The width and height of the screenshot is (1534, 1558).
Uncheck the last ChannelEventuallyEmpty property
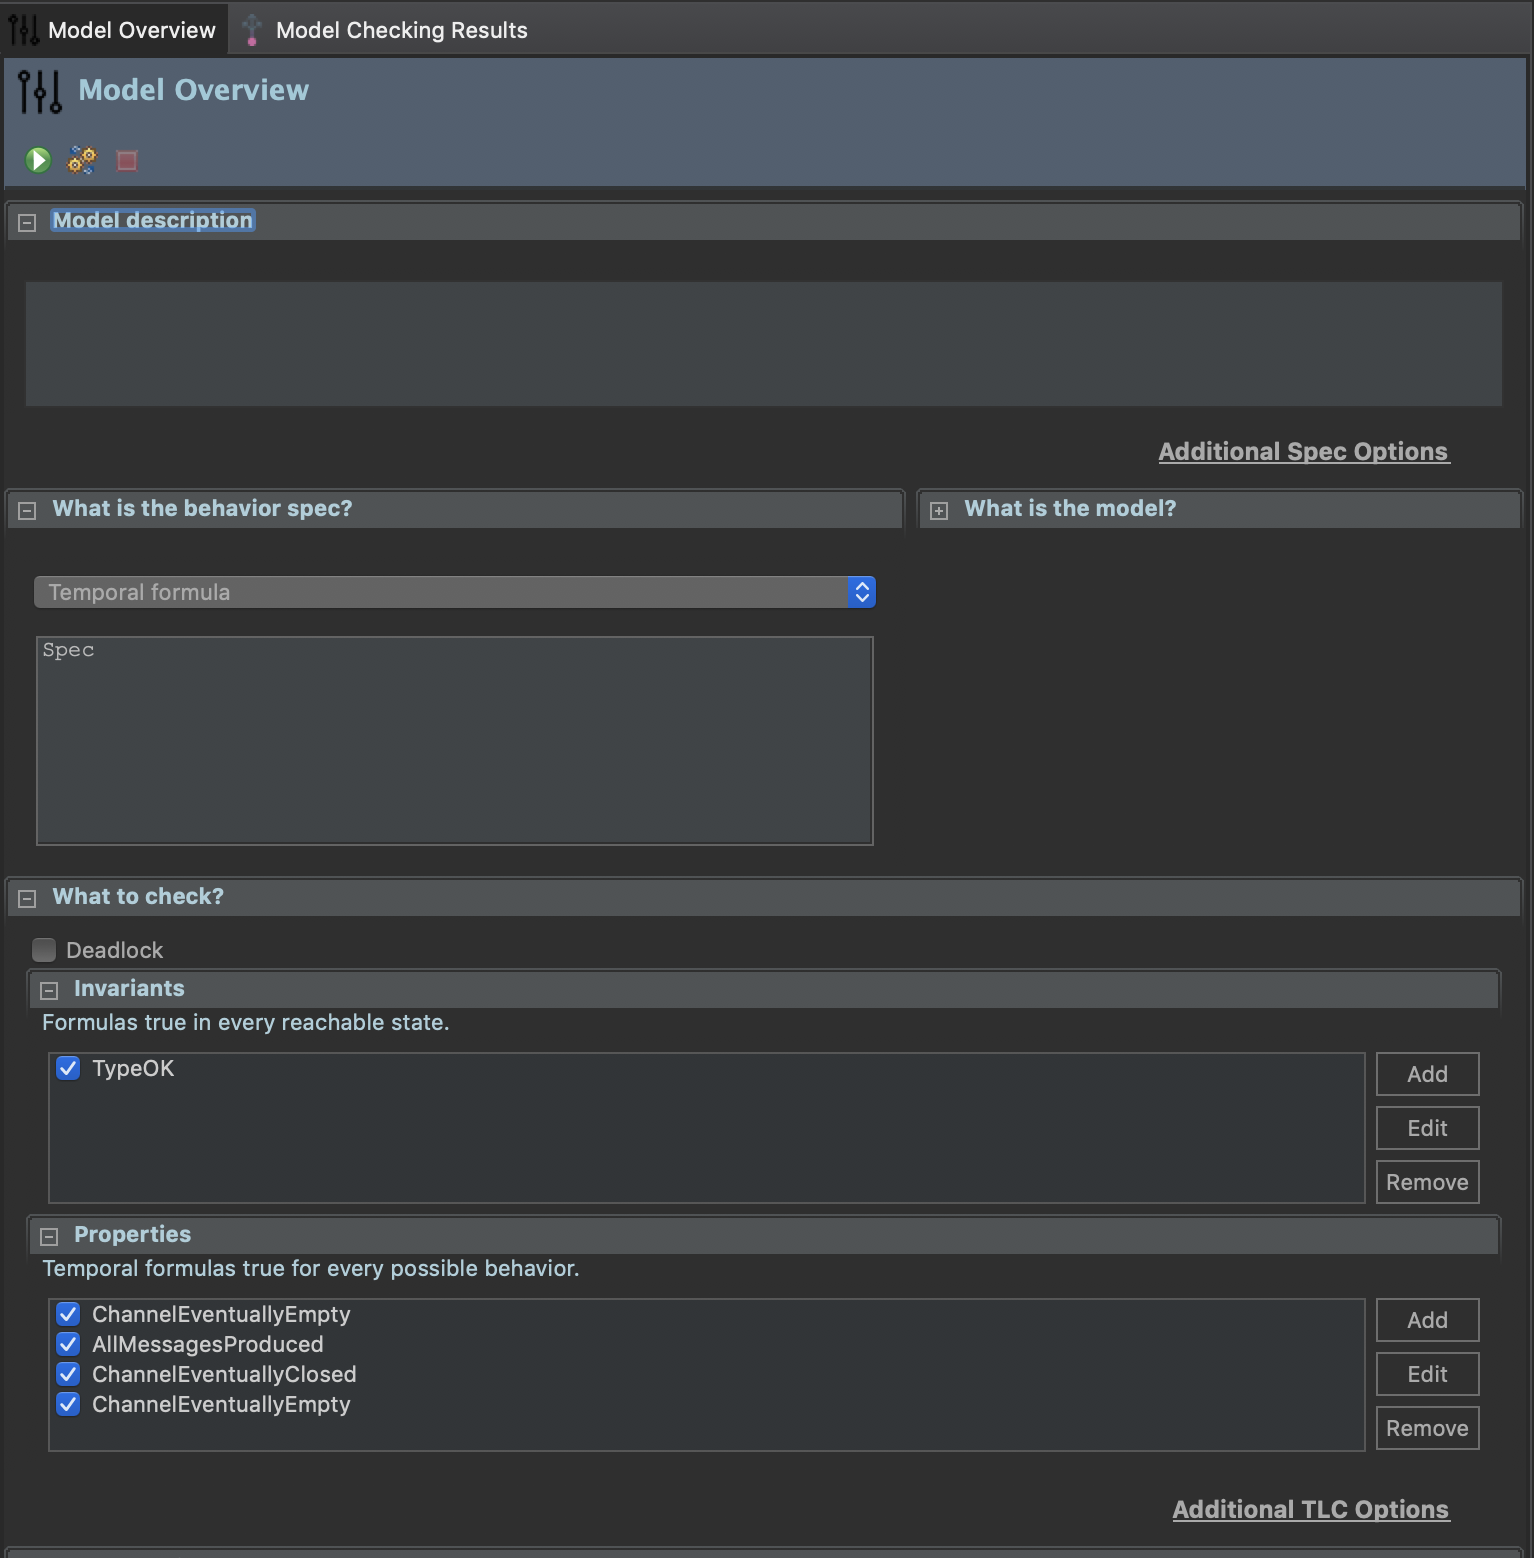68,1404
